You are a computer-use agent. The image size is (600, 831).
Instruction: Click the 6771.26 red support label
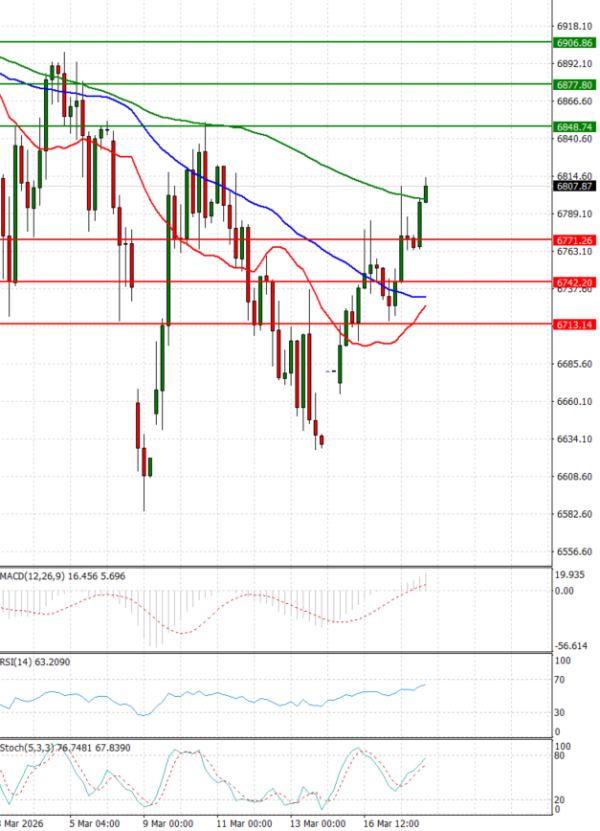pyautogui.click(x=574, y=240)
